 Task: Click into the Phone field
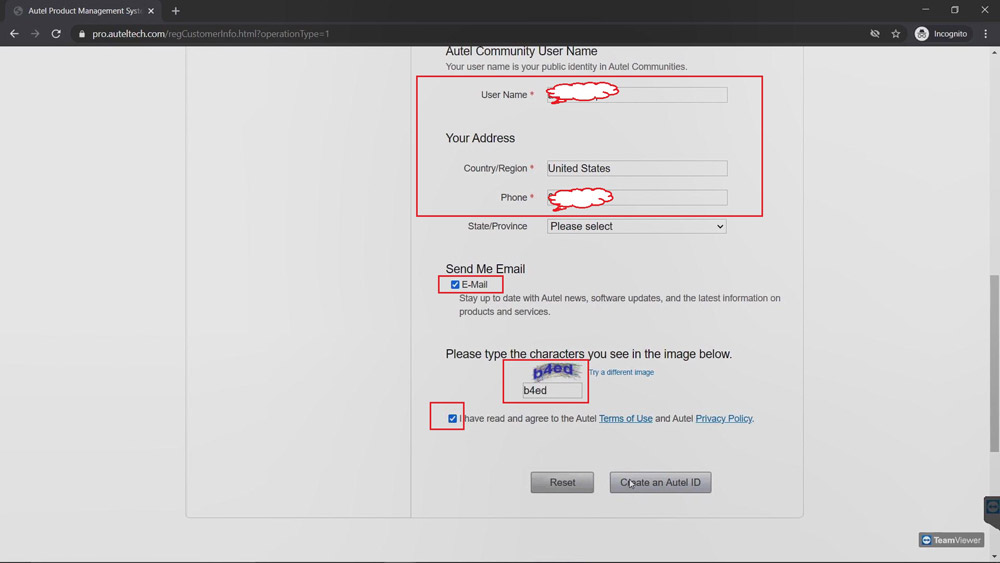coord(636,198)
